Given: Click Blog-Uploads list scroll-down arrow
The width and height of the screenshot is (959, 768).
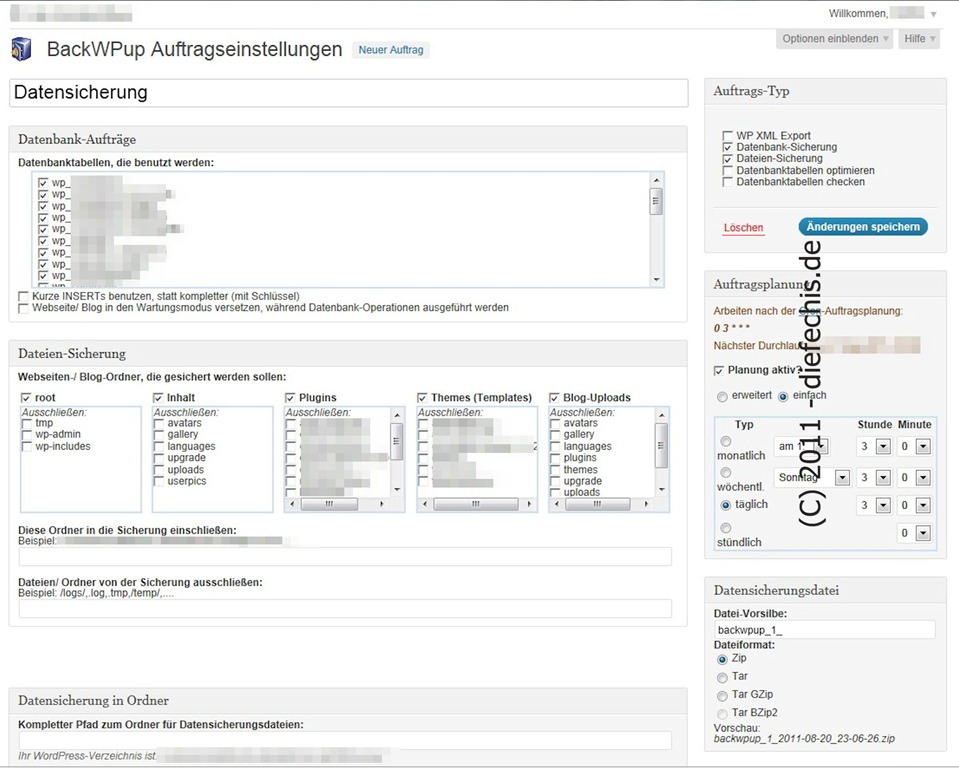Looking at the screenshot, I should pyautogui.click(x=662, y=490).
